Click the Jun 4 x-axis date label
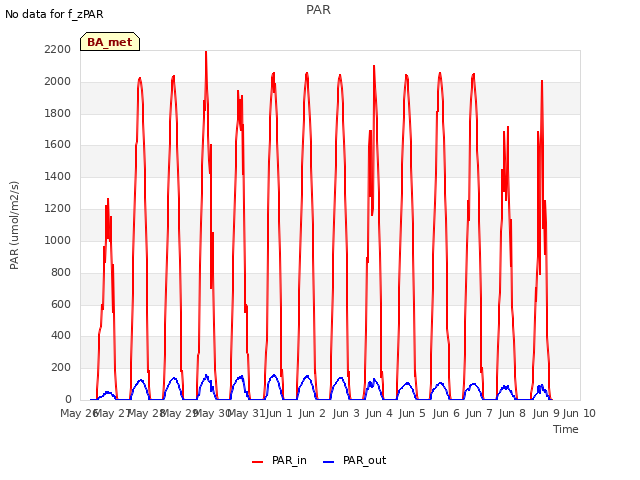The width and height of the screenshot is (640, 480). pyautogui.click(x=379, y=413)
